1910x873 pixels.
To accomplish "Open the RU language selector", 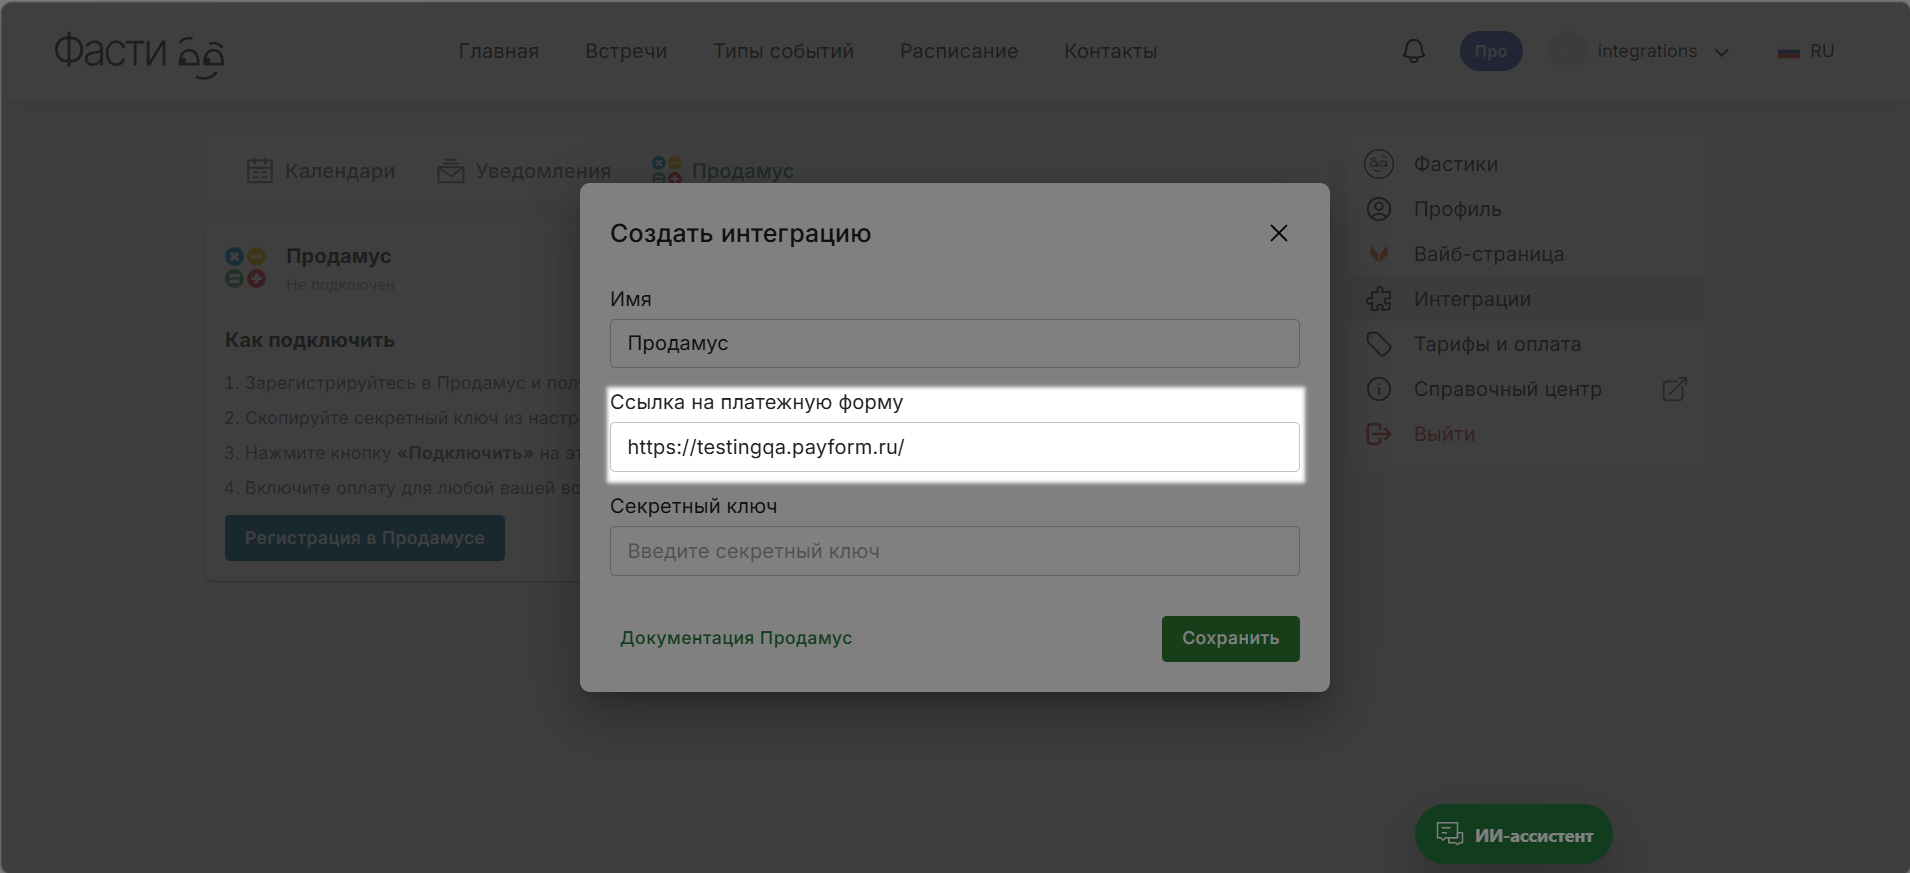I will pos(1806,51).
